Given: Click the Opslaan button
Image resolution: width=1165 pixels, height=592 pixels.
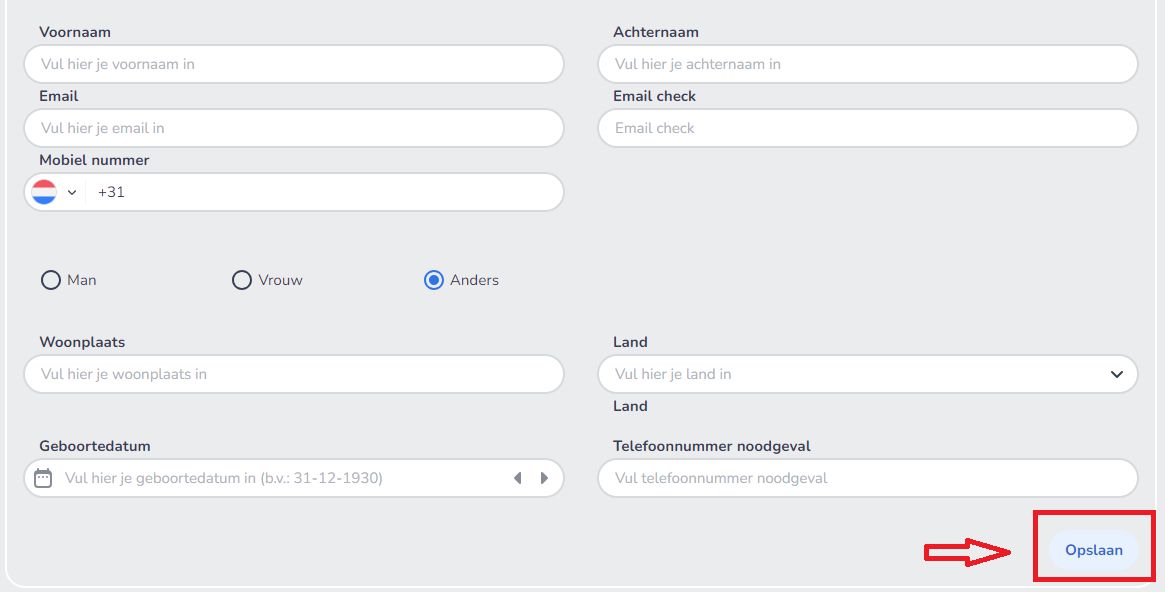Looking at the screenshot, I should (1093, 550).
